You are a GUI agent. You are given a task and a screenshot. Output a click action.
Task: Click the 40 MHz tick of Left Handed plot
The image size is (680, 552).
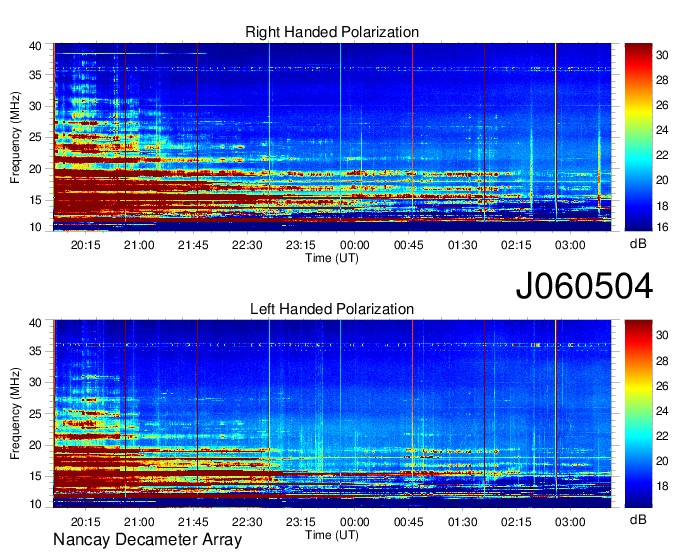[35, 323]
